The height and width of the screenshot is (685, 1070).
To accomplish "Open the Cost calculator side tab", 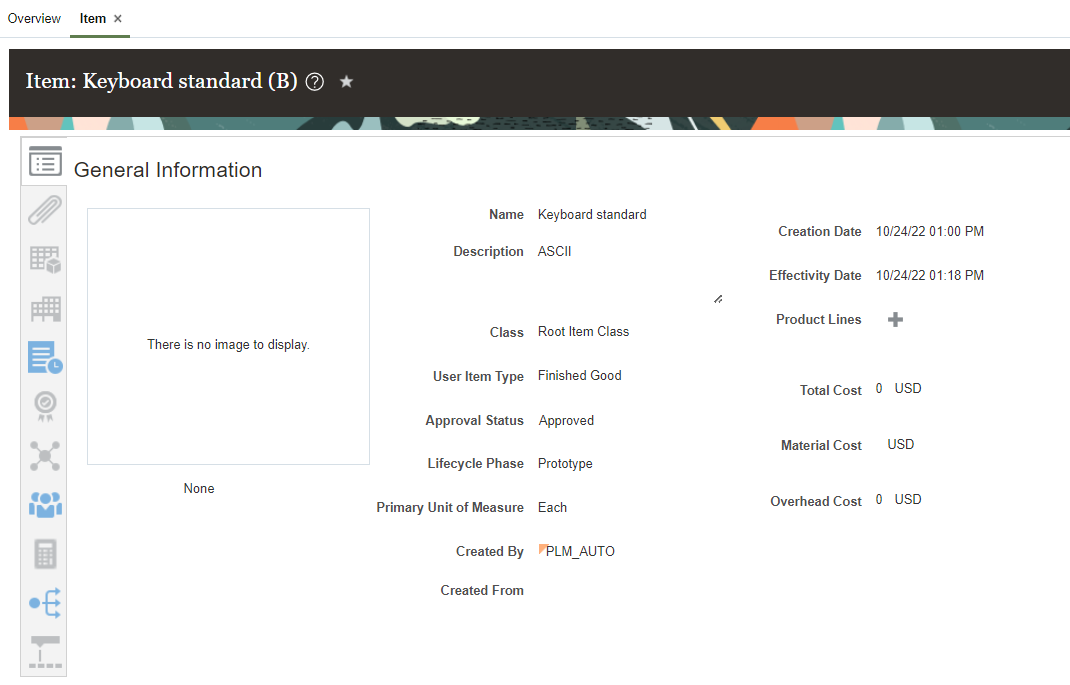I will 45,554.
